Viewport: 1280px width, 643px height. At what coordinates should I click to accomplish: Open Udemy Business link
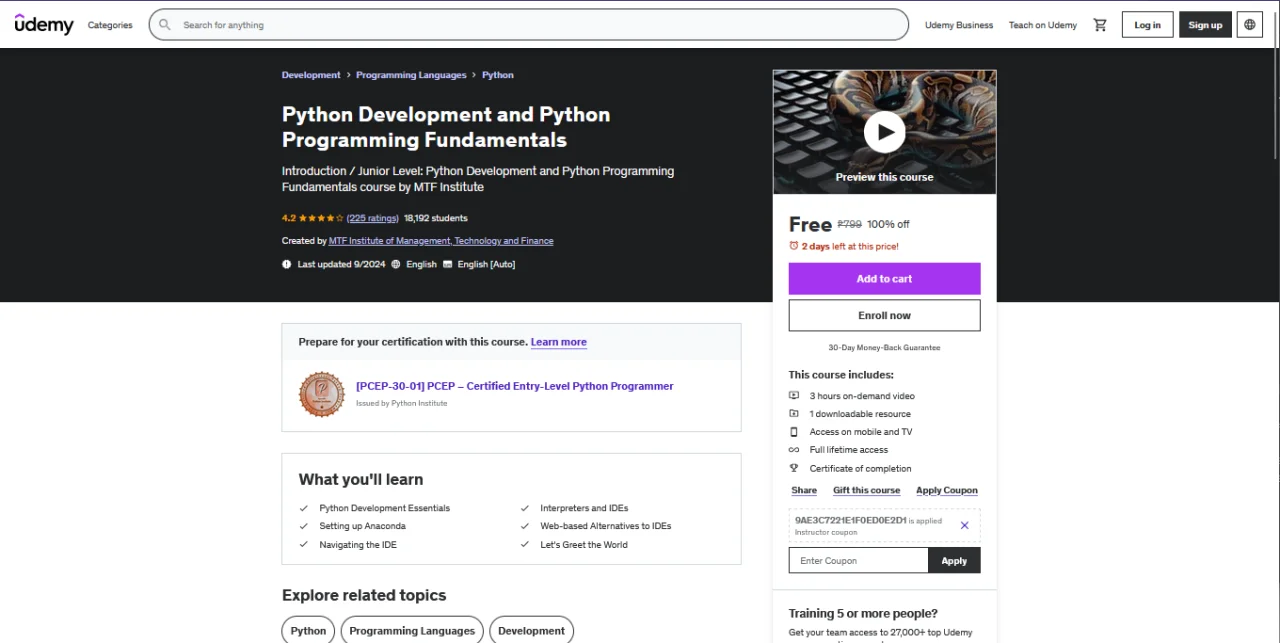959,25
